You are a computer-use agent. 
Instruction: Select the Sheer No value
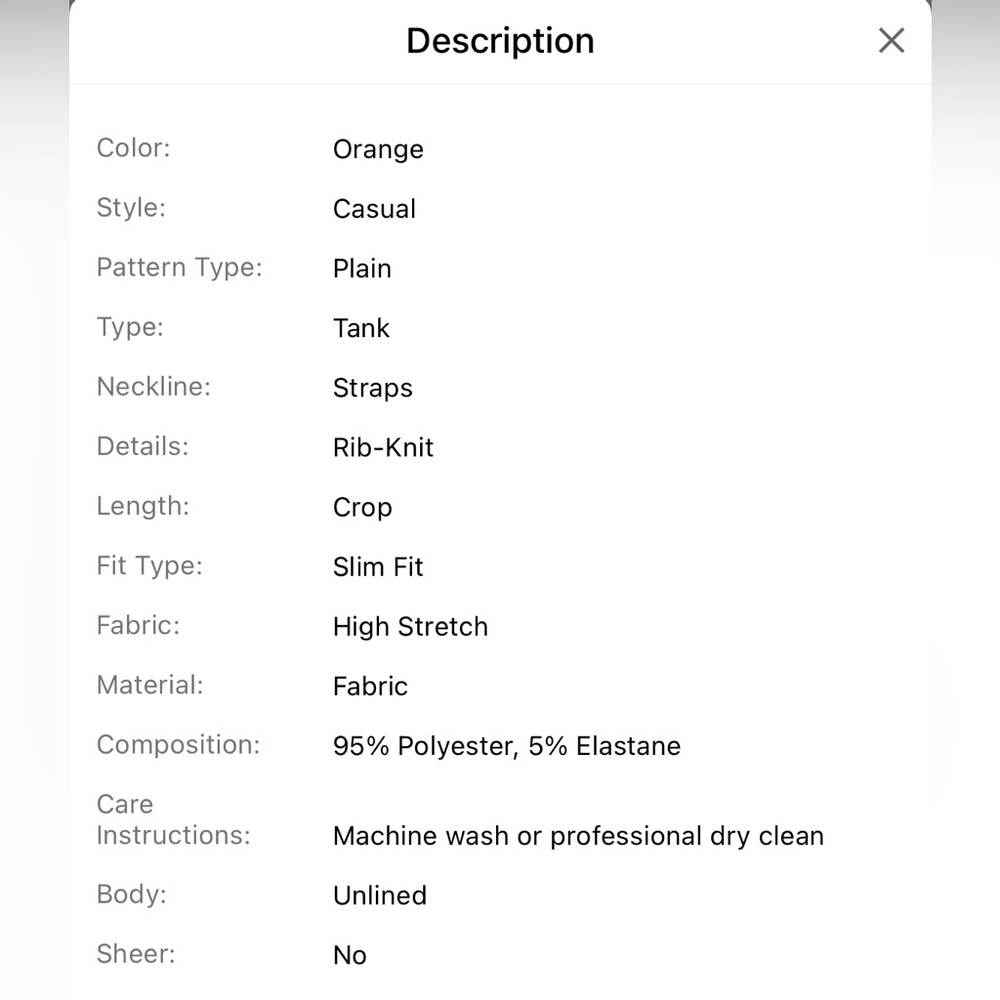(x=350, y=955)
